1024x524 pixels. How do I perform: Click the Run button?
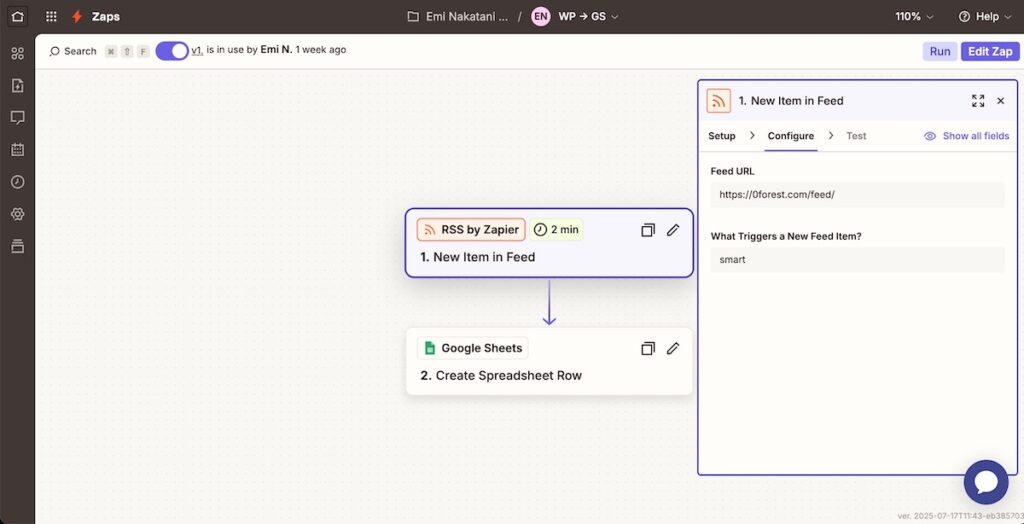click(x=940, y=51)
